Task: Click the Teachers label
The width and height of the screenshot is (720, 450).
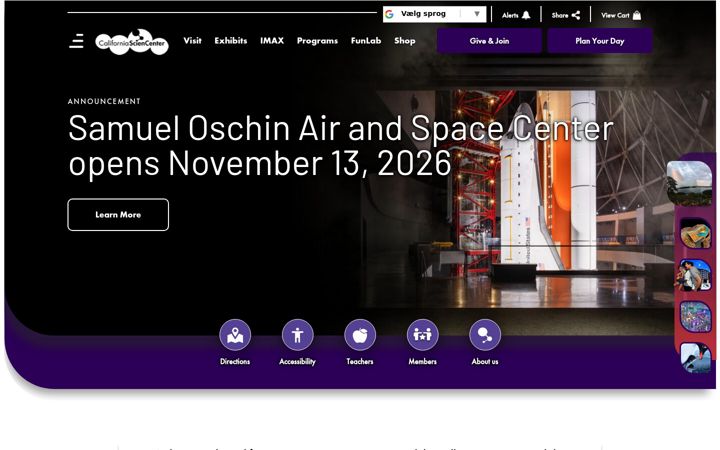Action: [360, 361]
